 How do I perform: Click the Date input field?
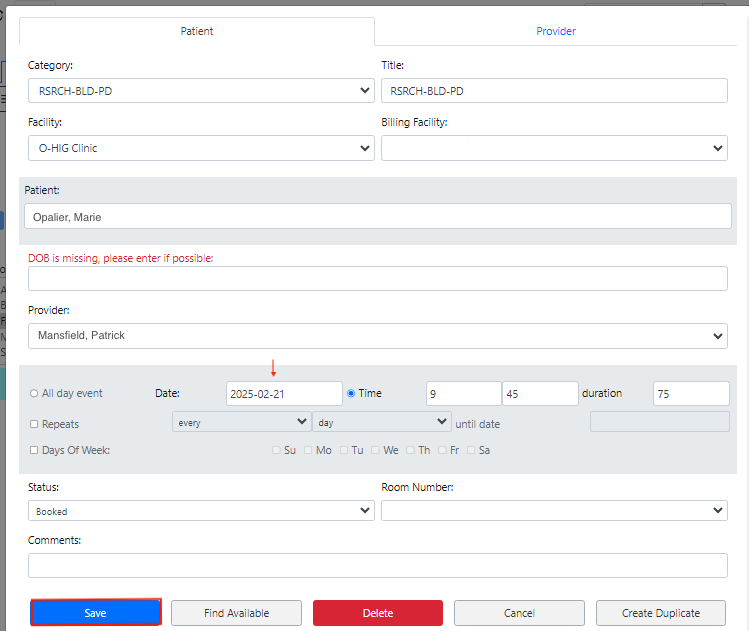click(284, 394)
